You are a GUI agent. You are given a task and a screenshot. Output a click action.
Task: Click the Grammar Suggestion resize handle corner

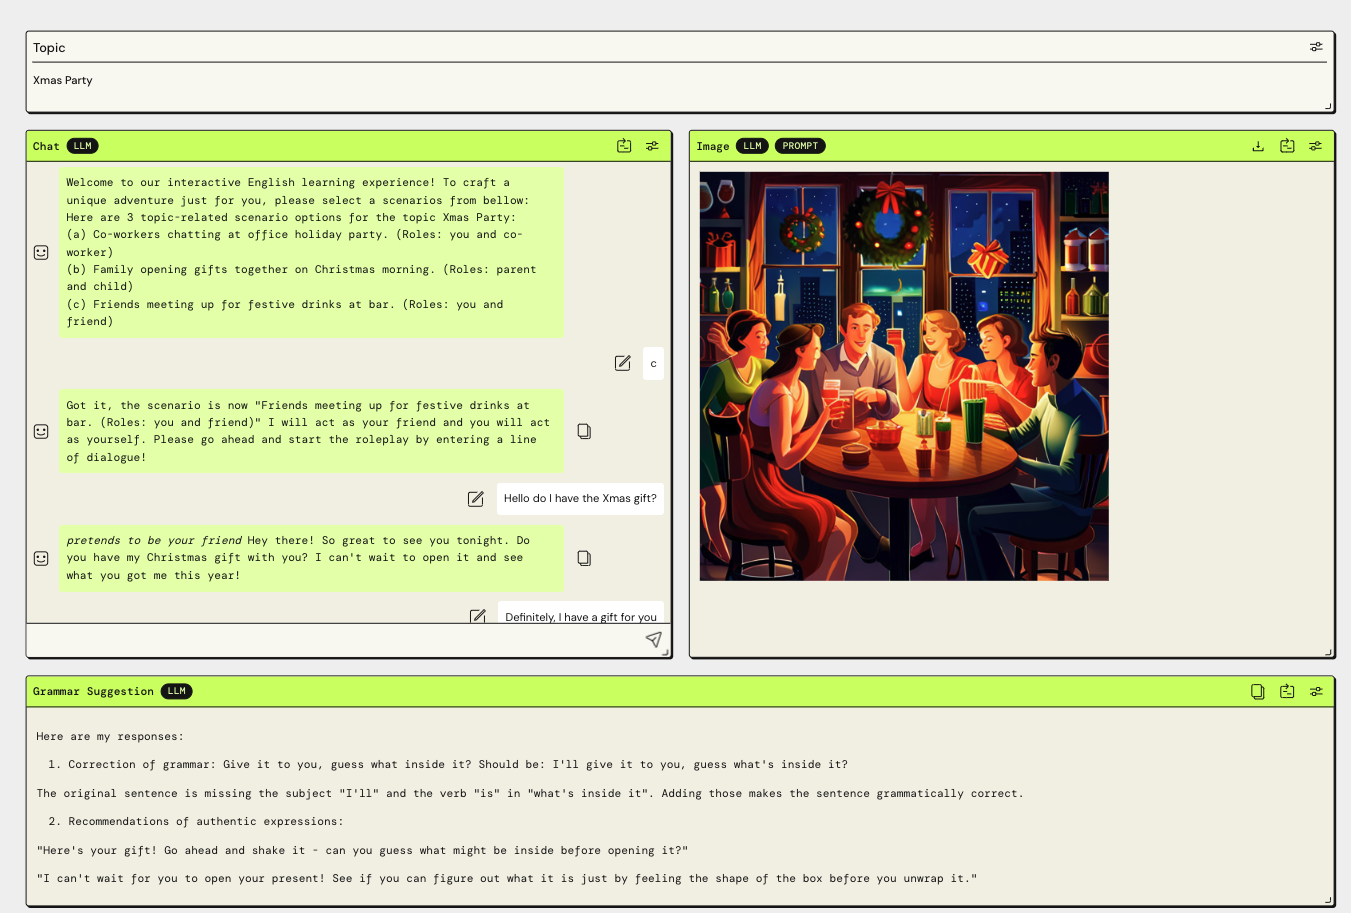[1328, 899]
